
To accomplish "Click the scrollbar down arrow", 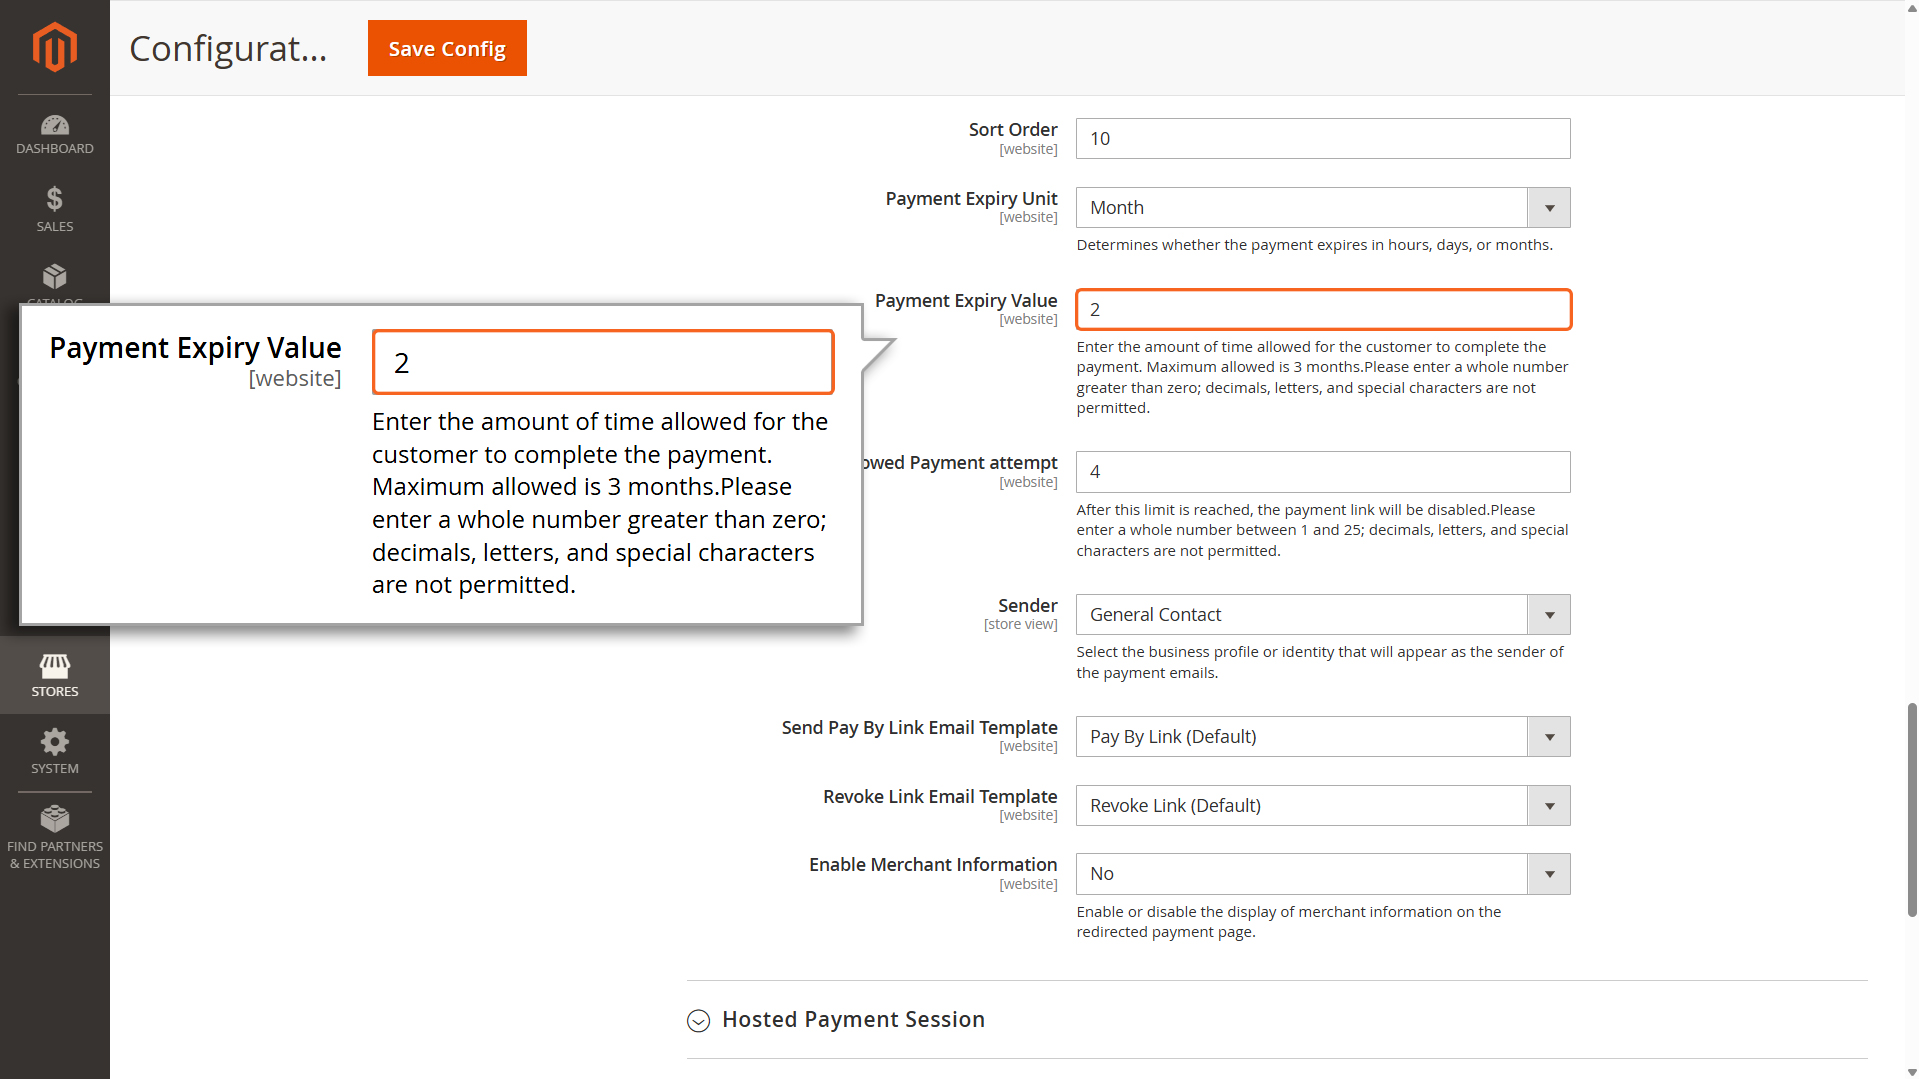I will coord(1912,1072).
